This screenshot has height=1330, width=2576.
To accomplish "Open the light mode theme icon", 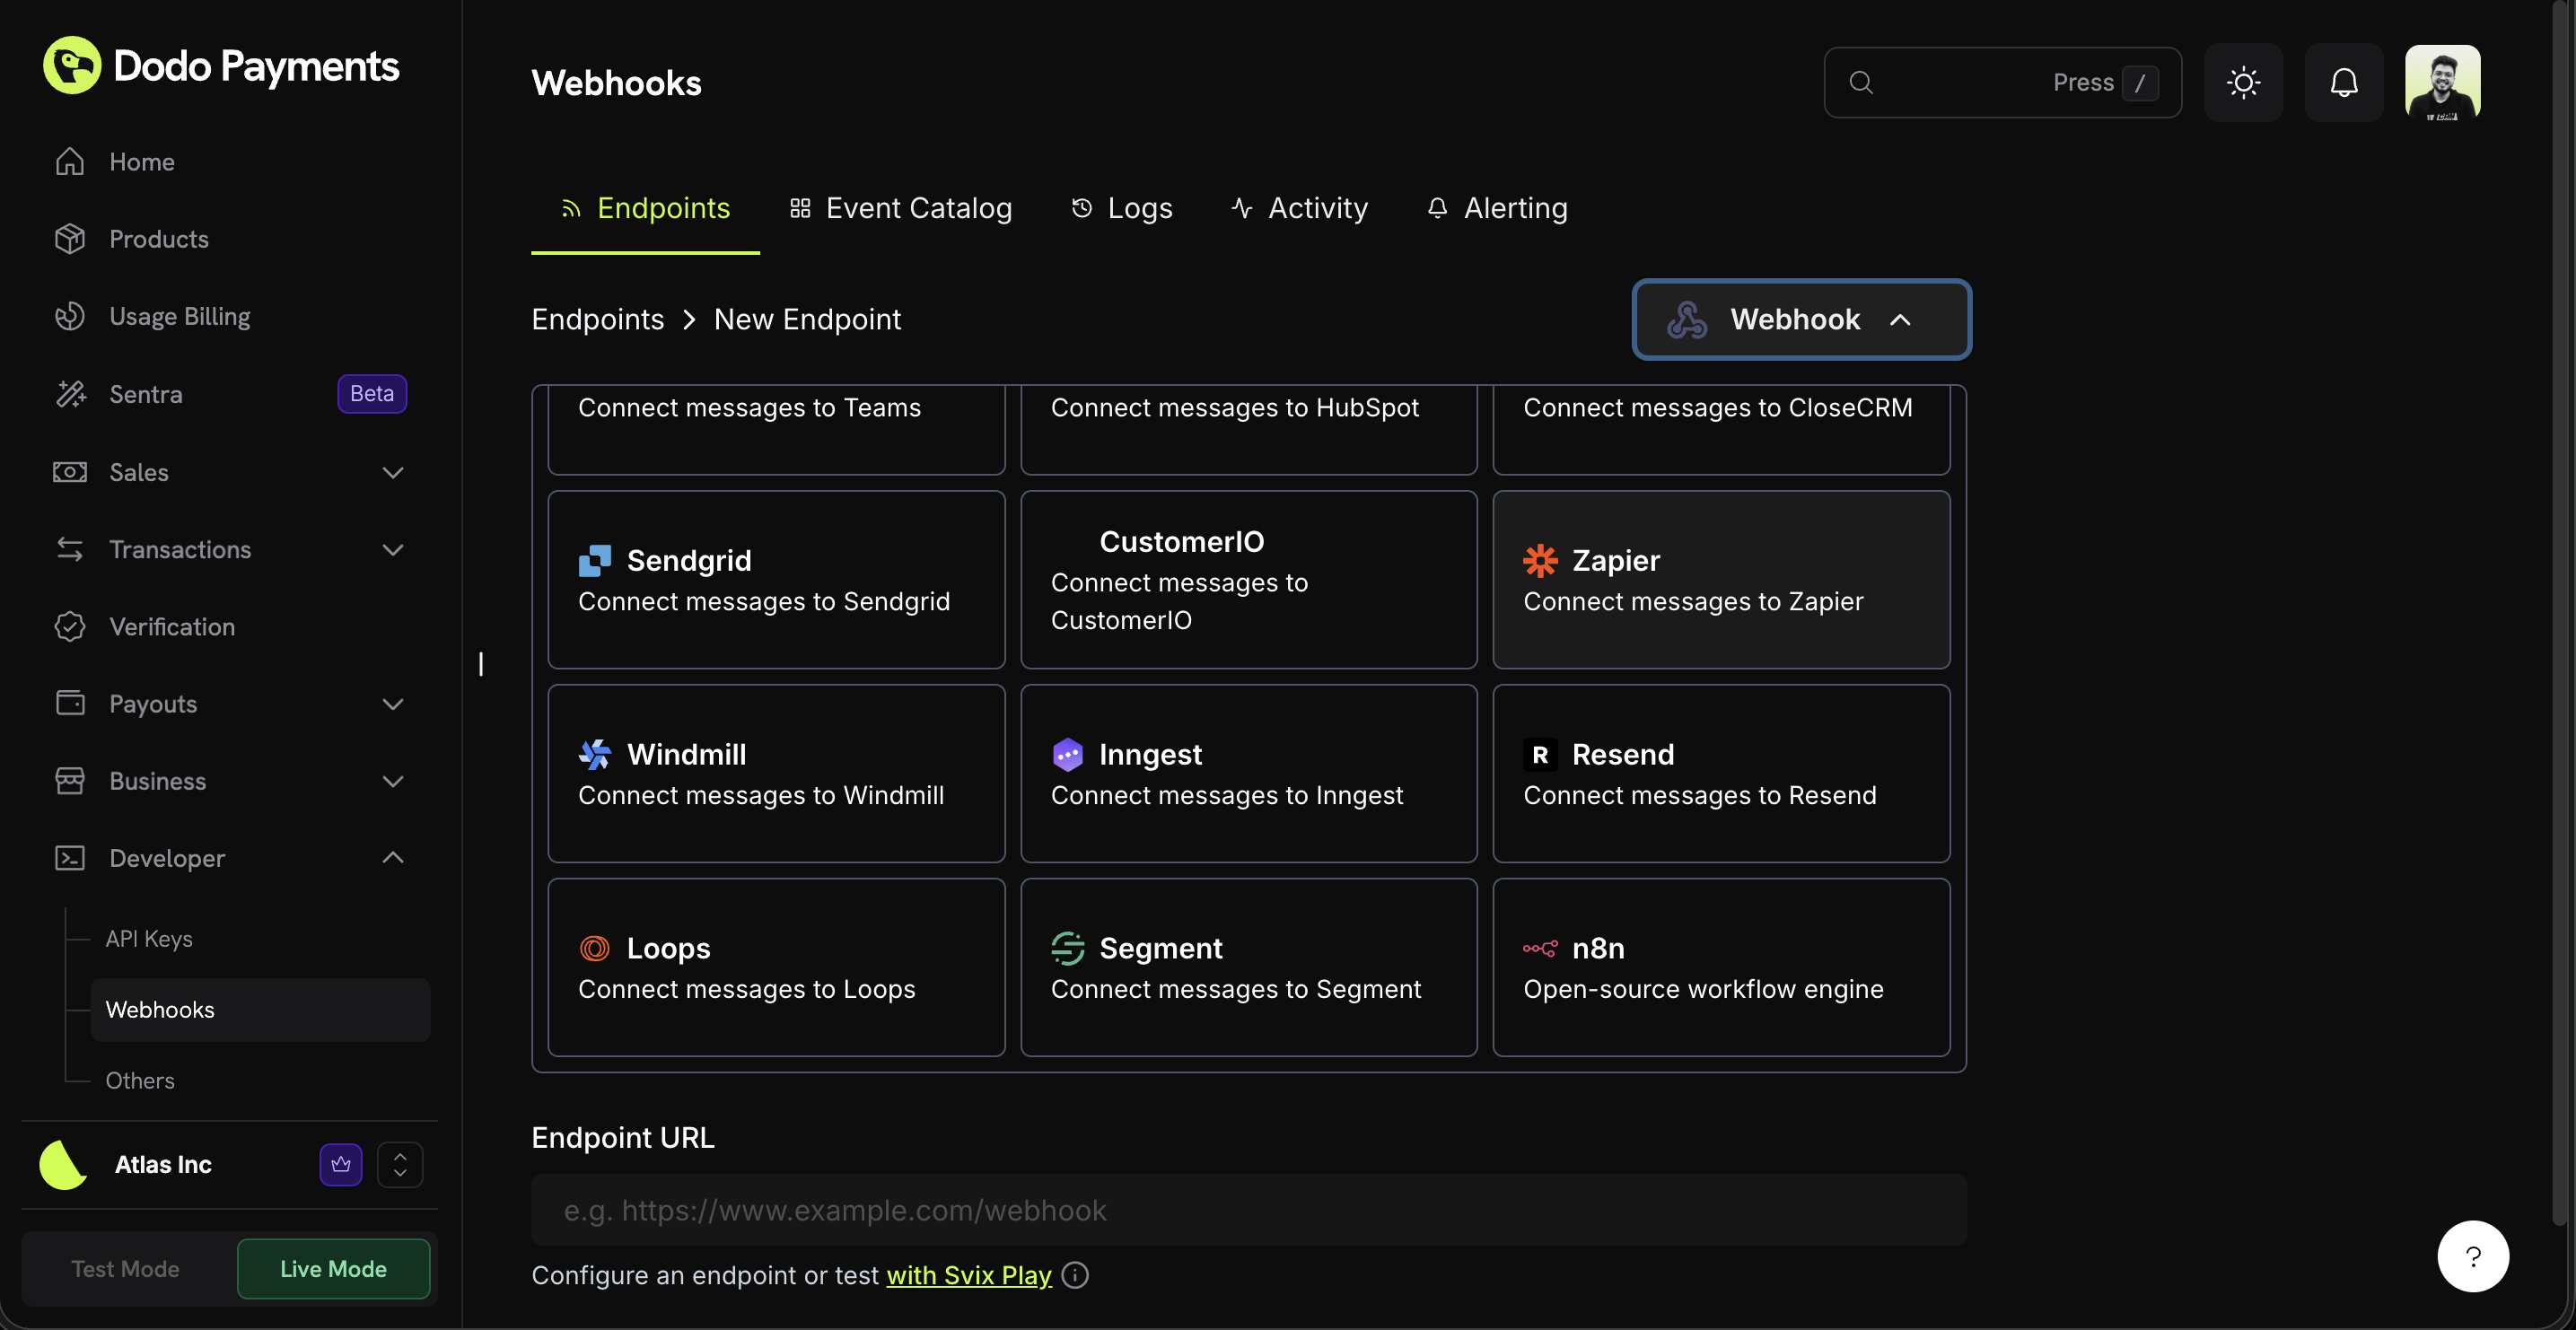I will [2243, 82].
